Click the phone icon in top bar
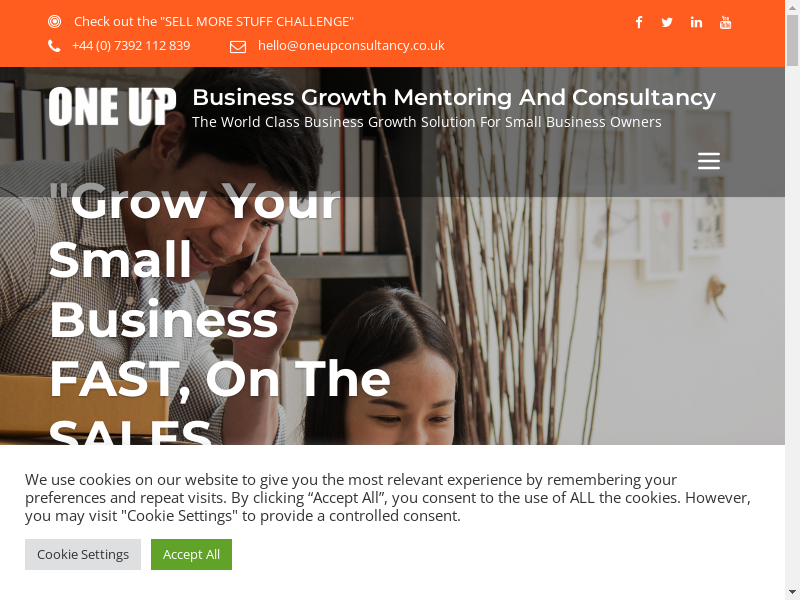 54,46
